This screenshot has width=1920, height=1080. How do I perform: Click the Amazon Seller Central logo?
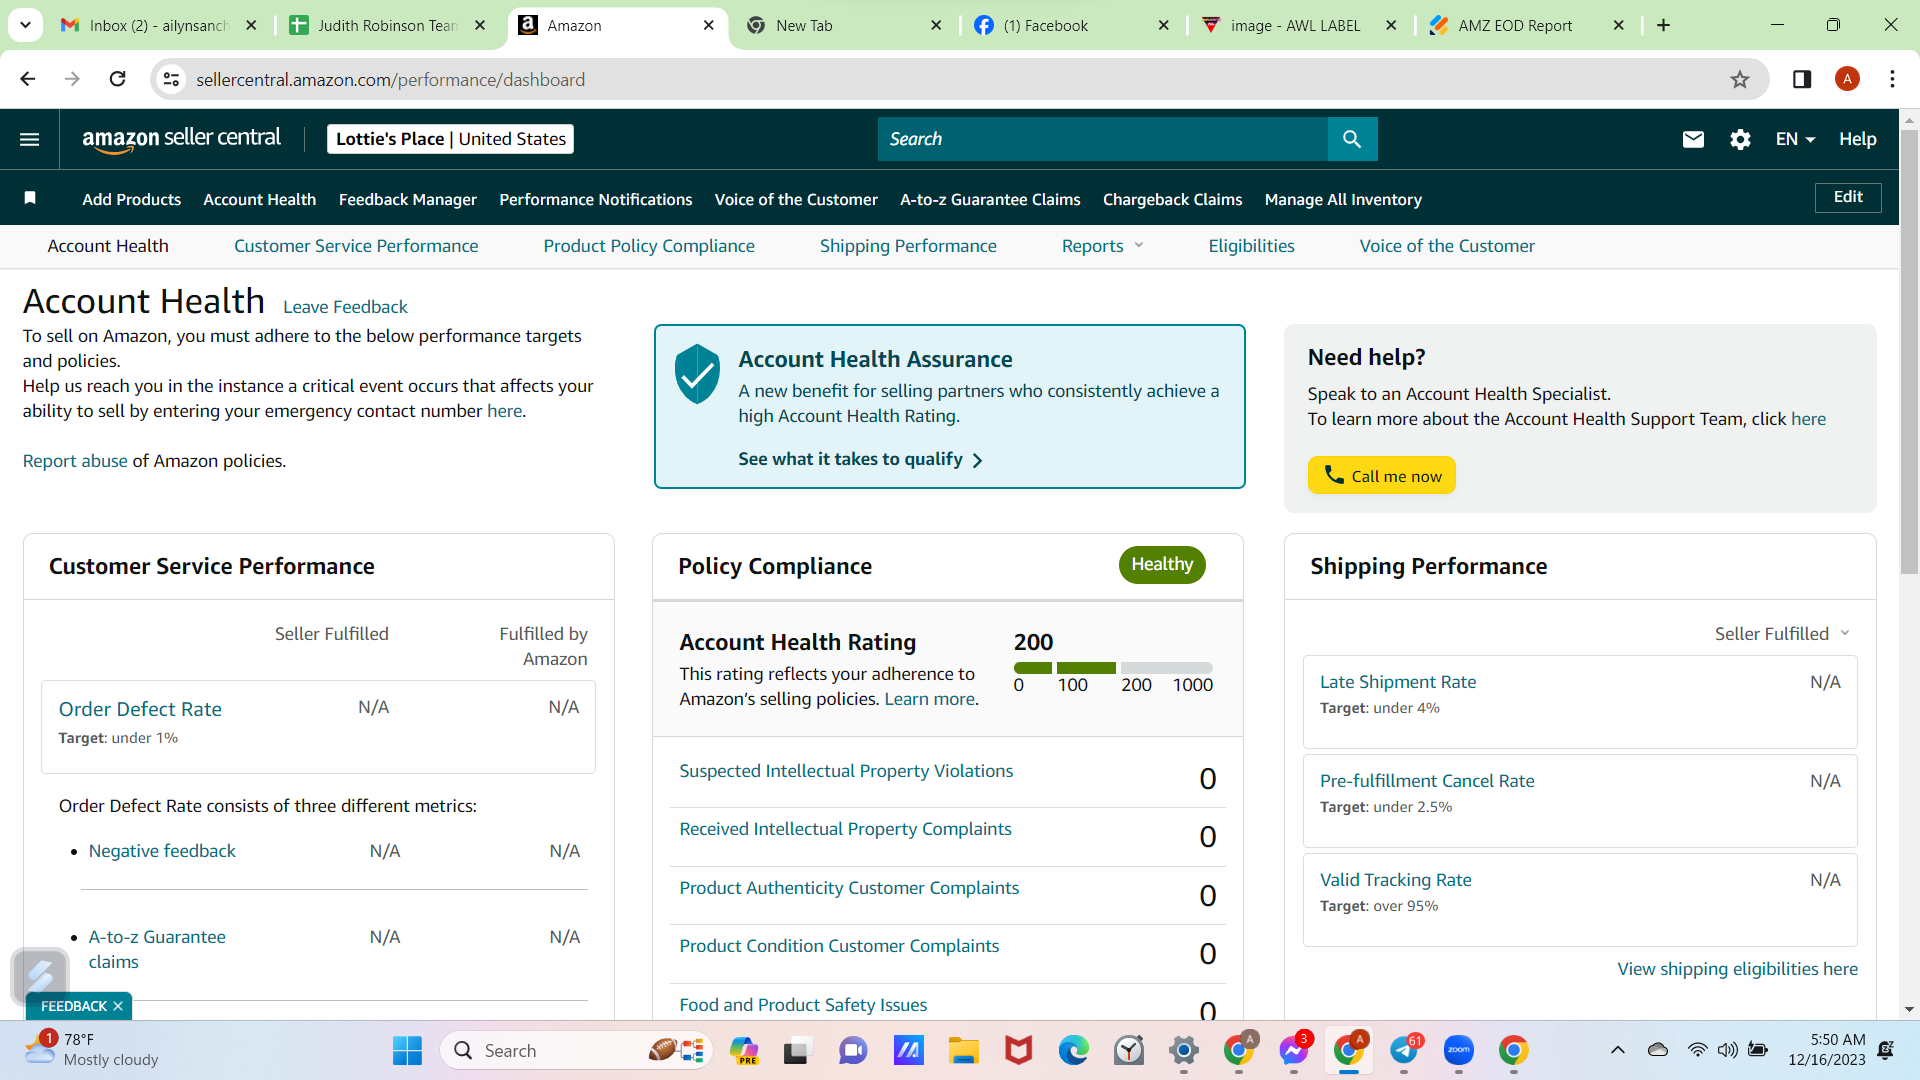[181, 139]
